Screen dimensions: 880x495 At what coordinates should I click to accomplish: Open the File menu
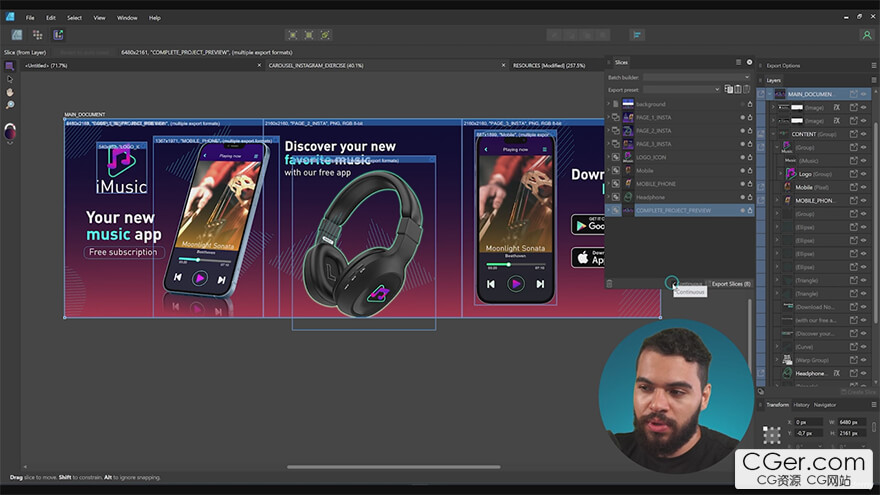click(x=30, y=17)
